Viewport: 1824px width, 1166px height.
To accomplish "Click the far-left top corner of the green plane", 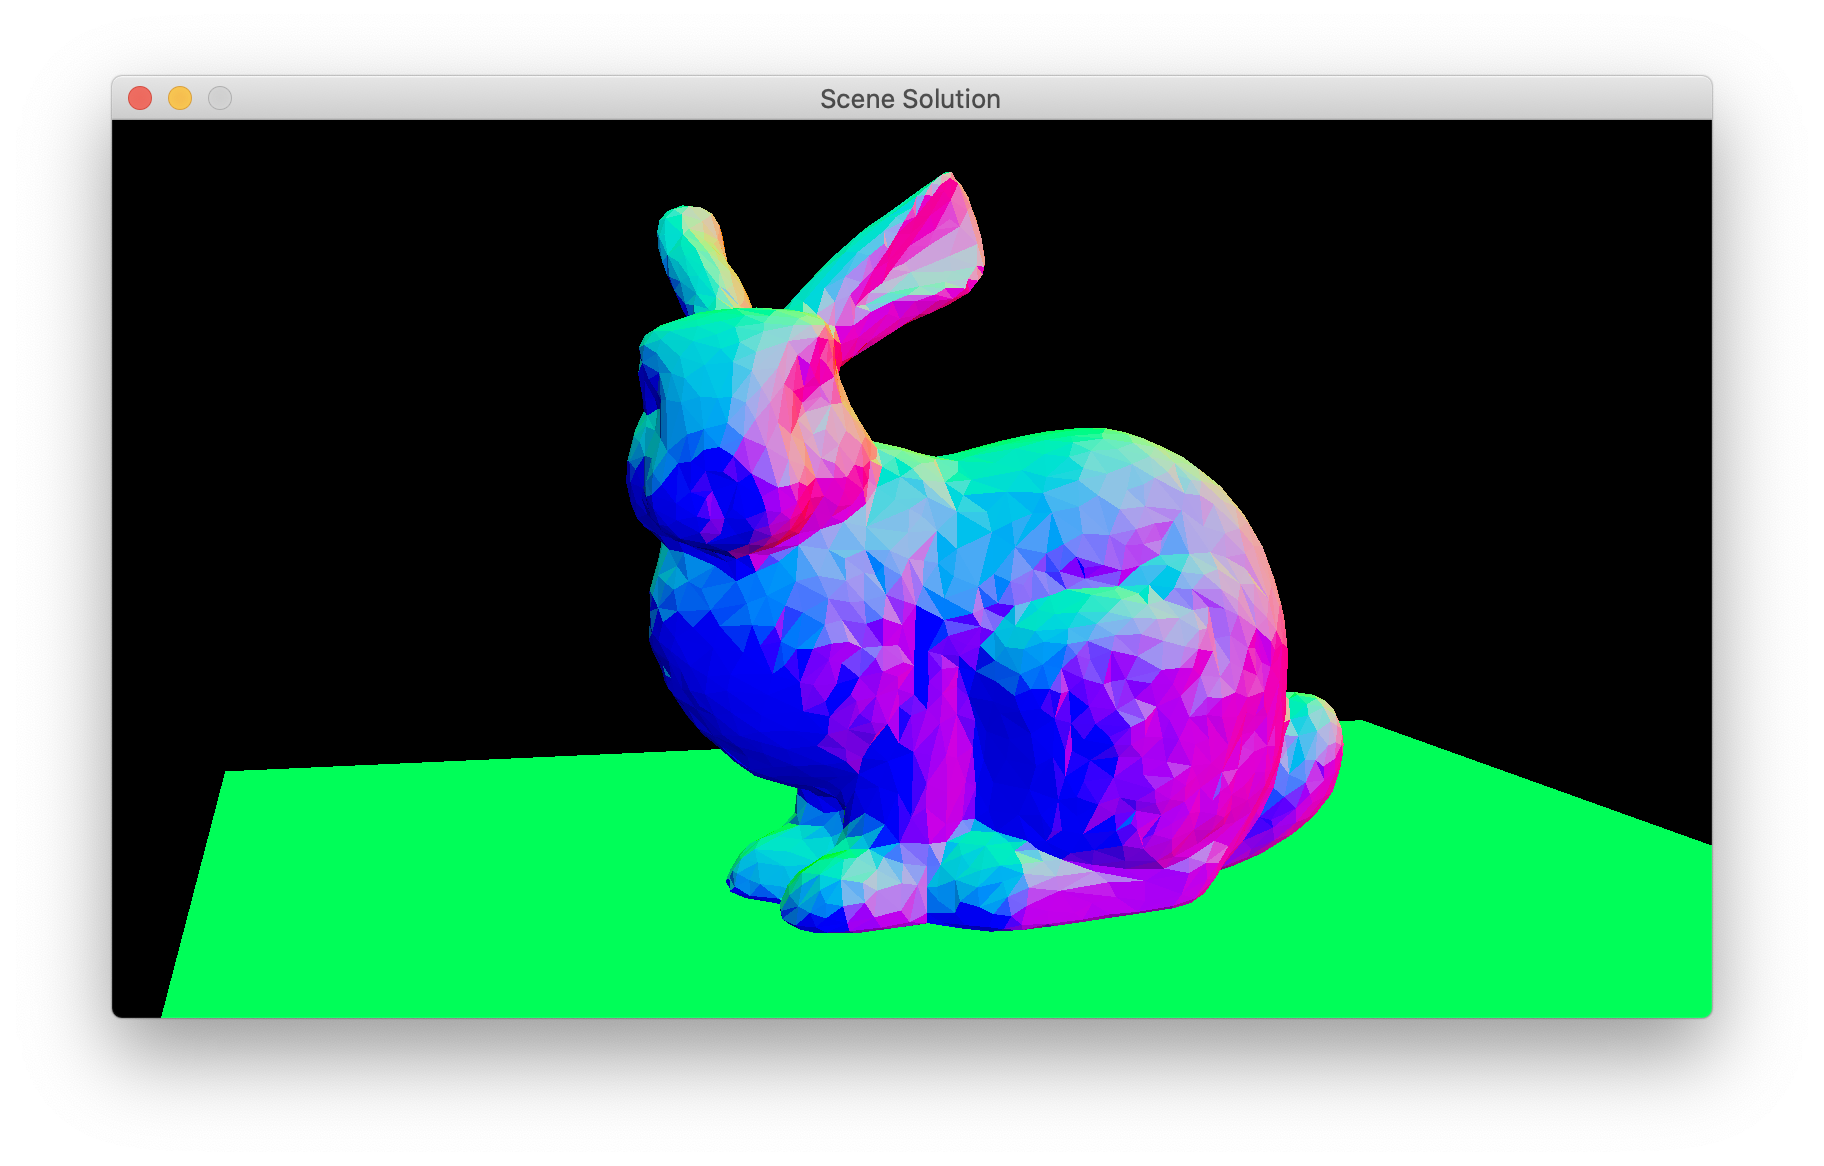I will tap(232, 778).
